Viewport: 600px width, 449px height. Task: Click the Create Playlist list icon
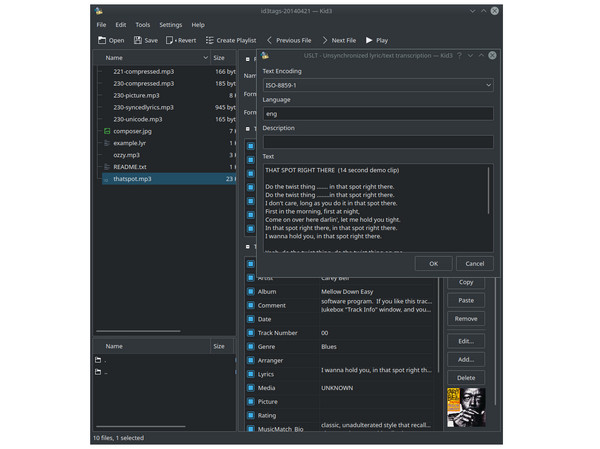(x=210, y=40)
